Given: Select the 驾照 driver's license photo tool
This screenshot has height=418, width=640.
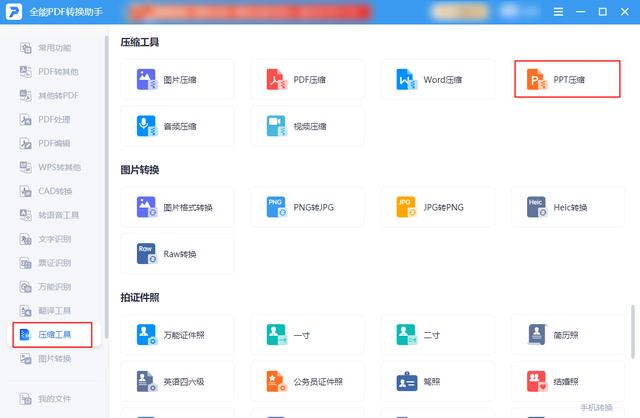Looking at the screenshot, I should click(438, 382).
